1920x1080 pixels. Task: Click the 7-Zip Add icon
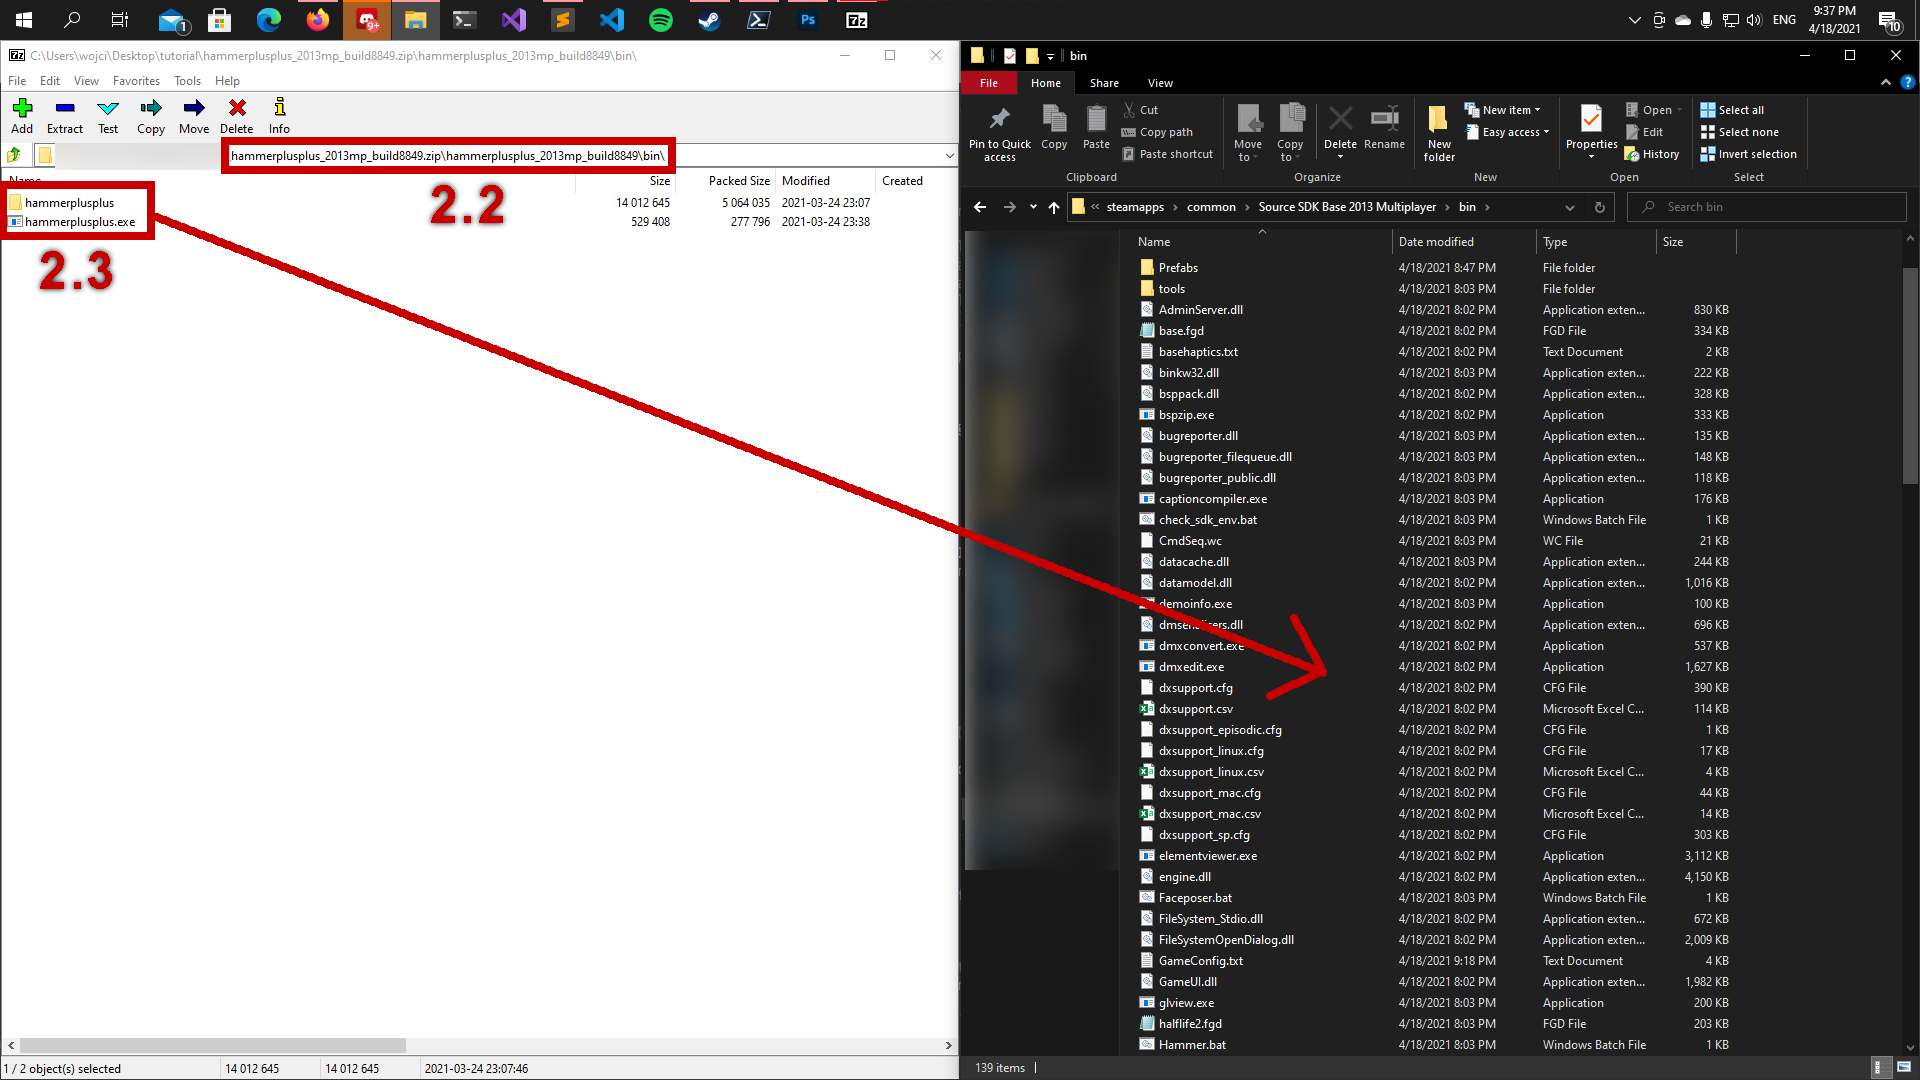(22, 109)
